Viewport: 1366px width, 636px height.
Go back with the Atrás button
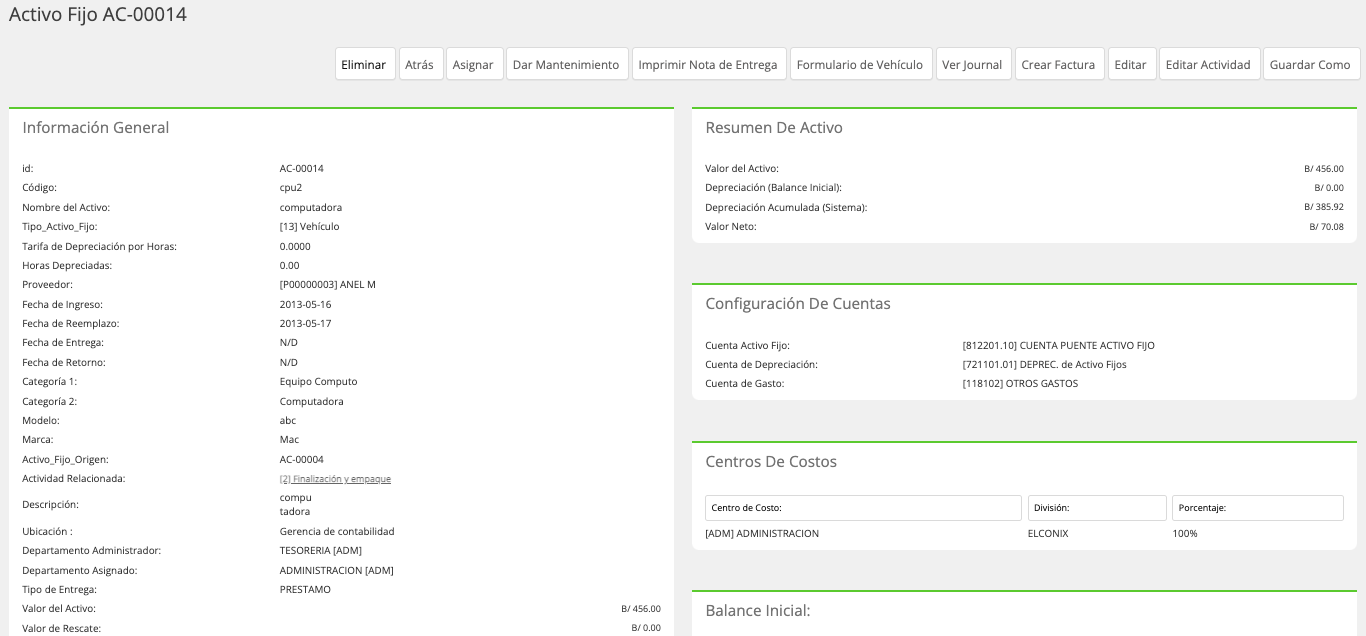point(420,64)
